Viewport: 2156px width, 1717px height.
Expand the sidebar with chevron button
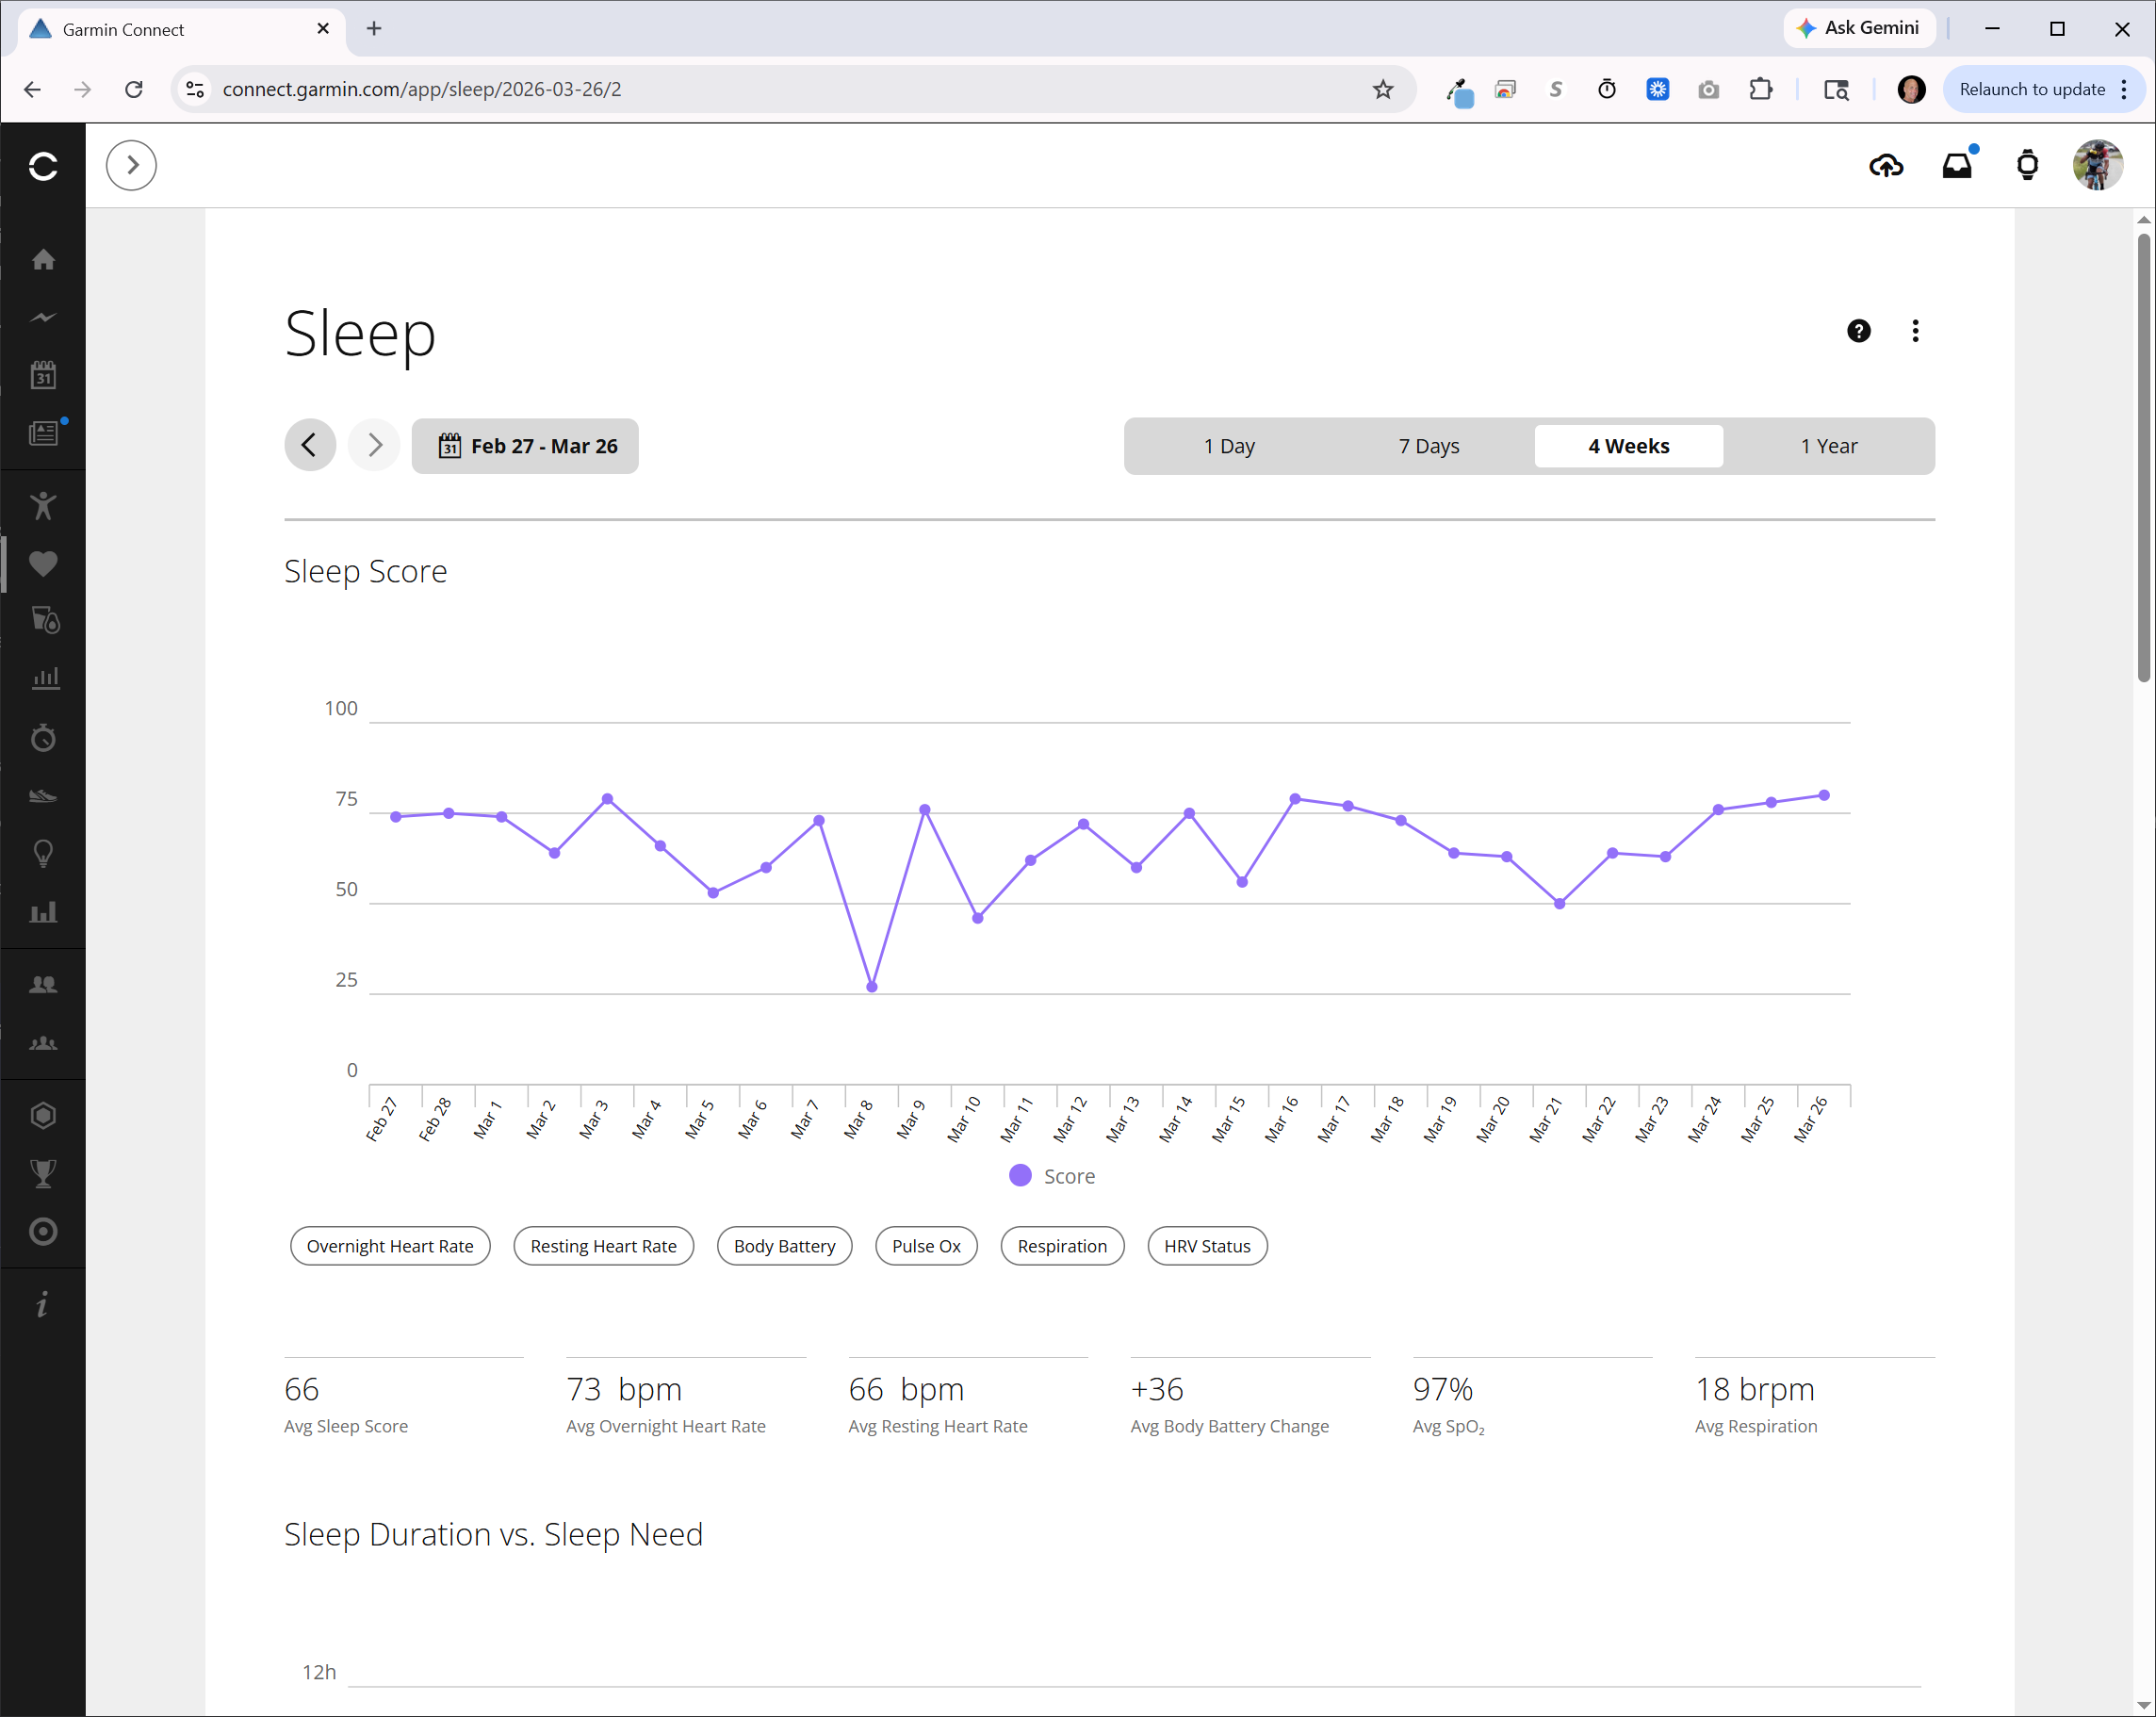[x=131, y=166]
